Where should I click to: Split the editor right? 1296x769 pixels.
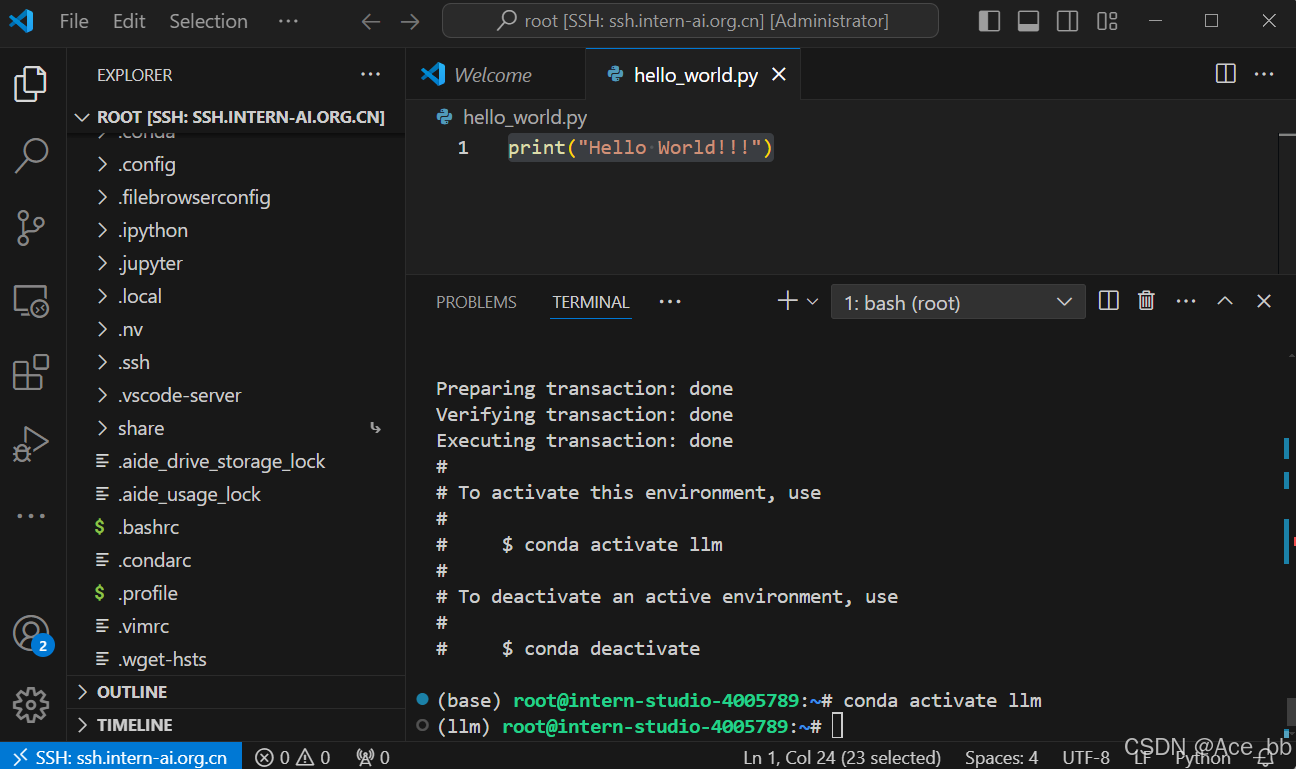(1225, 74)
